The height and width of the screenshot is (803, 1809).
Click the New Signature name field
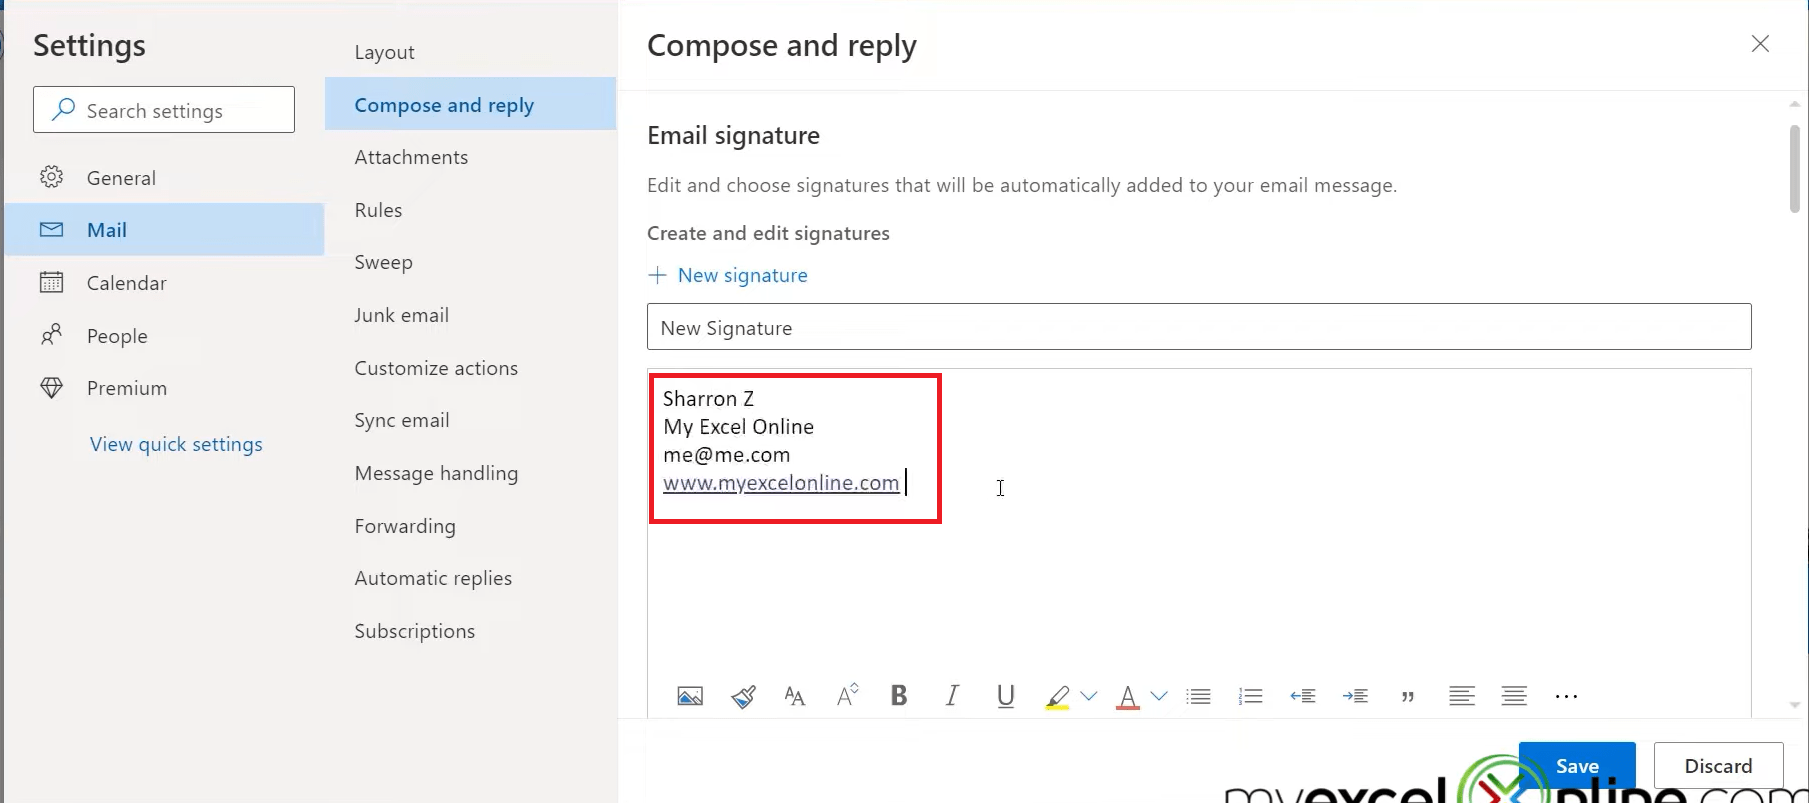click(x=1199, y=327)
